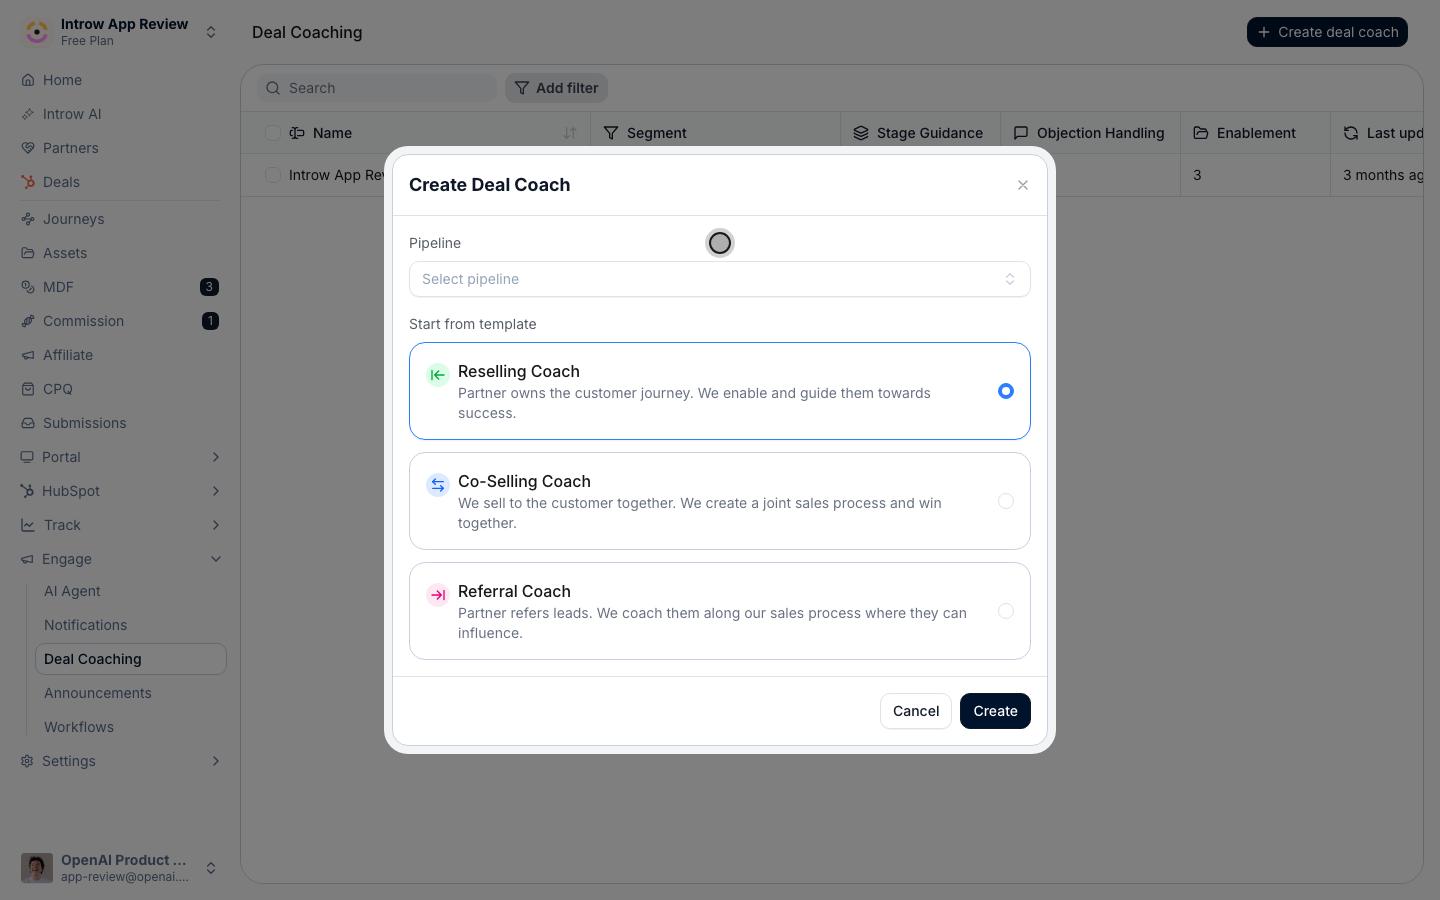Open Workflows under Engage
Viewport: 1440px width, 900px height.
coord(79,727)
